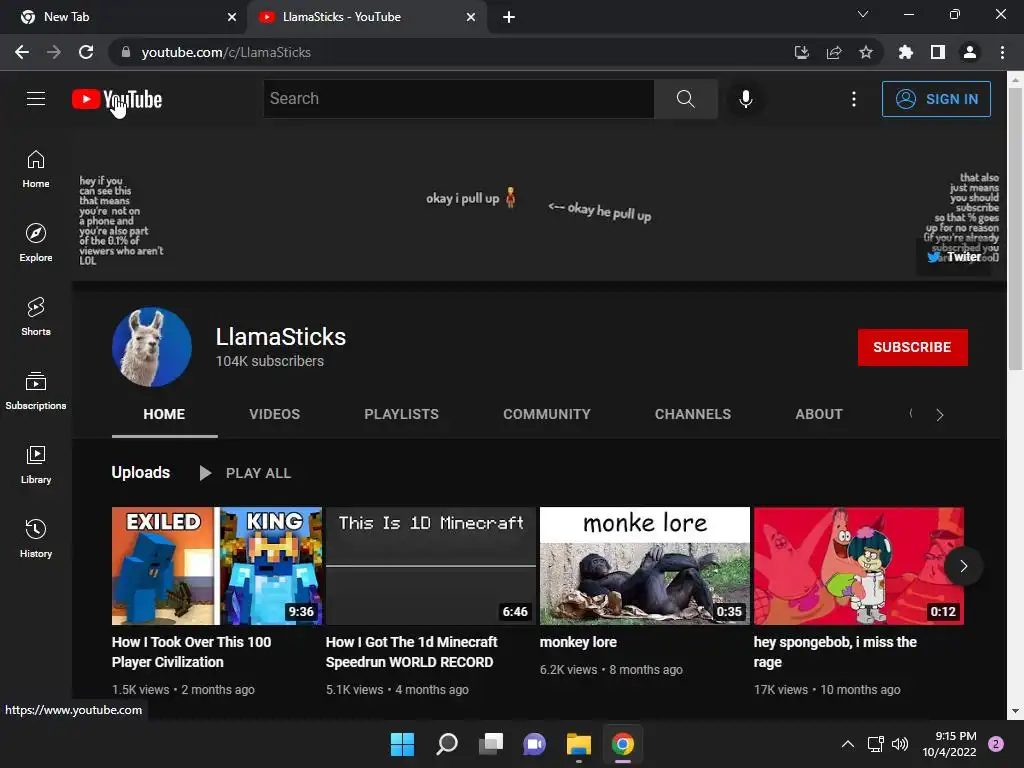
Task: Go to Home in the sidebar
Action: [x=36, y=168]
